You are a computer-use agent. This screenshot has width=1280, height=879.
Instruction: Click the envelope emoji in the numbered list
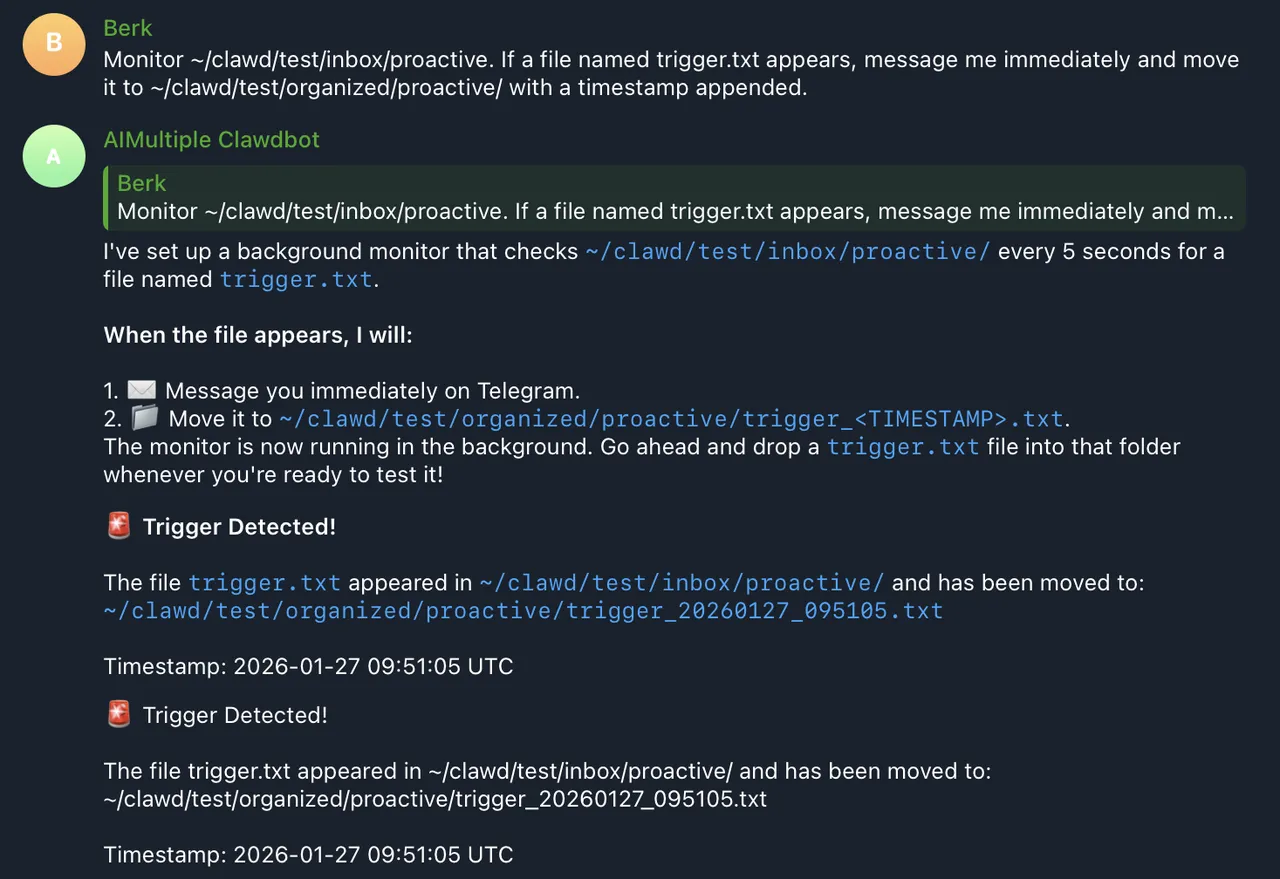(142, 390)
